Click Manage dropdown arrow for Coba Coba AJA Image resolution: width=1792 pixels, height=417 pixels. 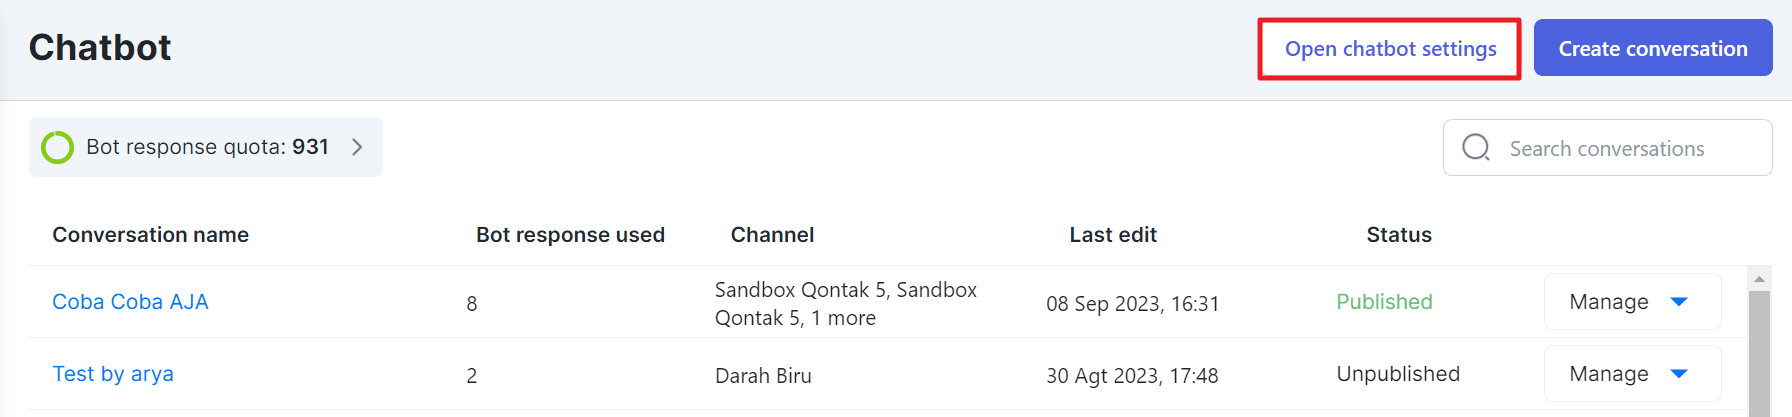(1679, 302)
